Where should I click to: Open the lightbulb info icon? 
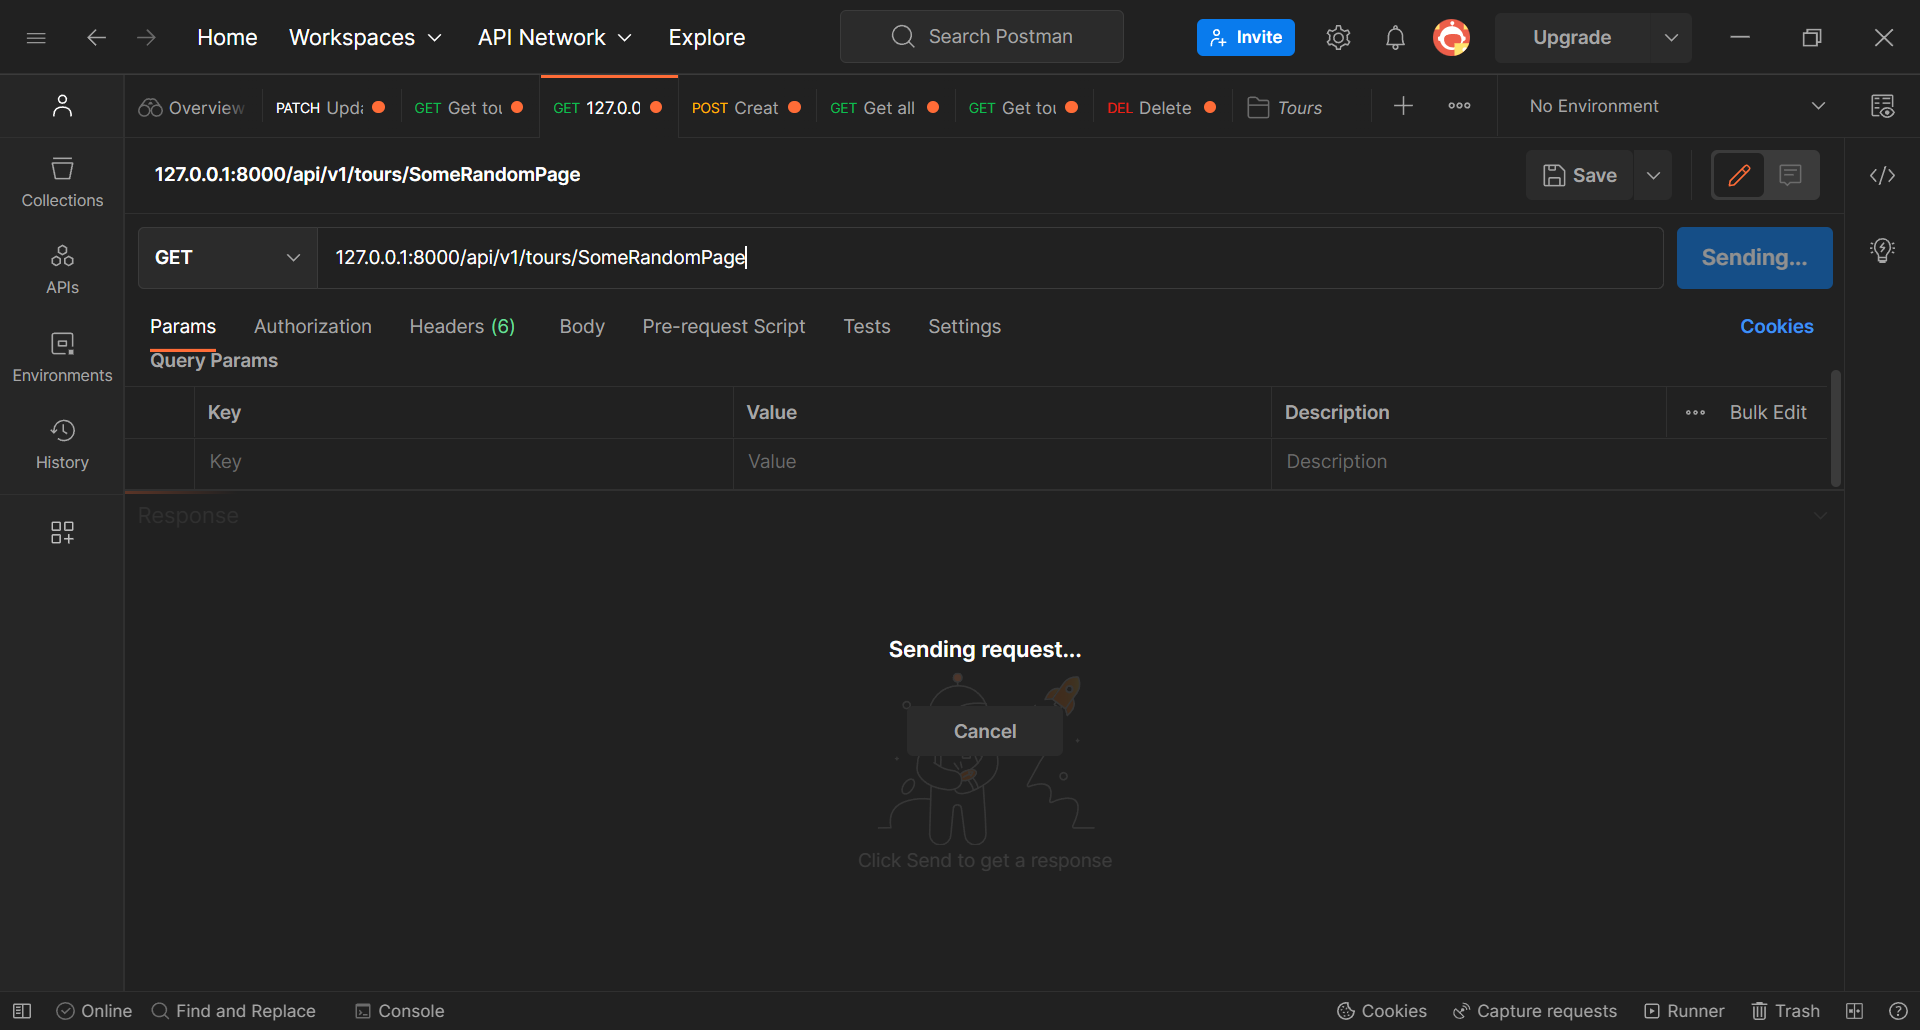[1882, 250]
